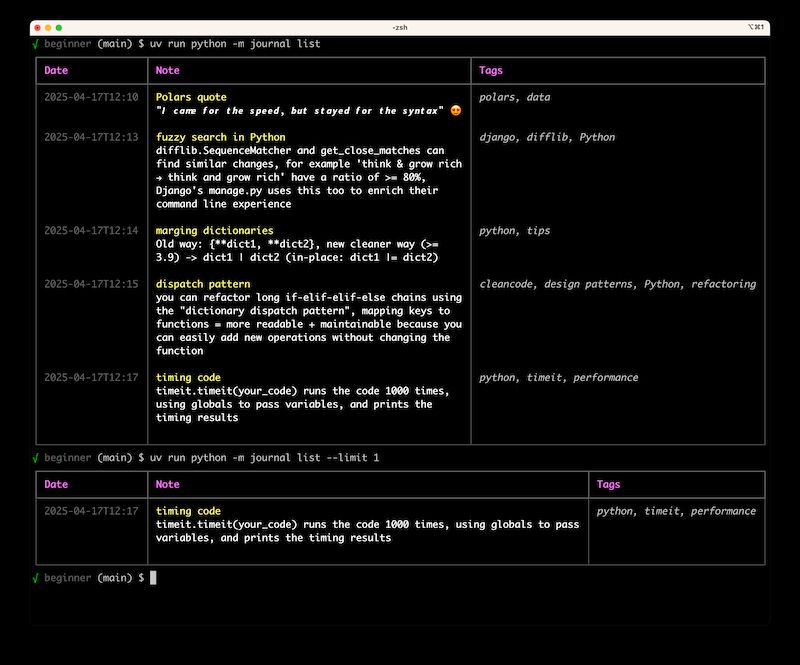
Task: Click the Date header in the second table
Action: pos(56,484)
